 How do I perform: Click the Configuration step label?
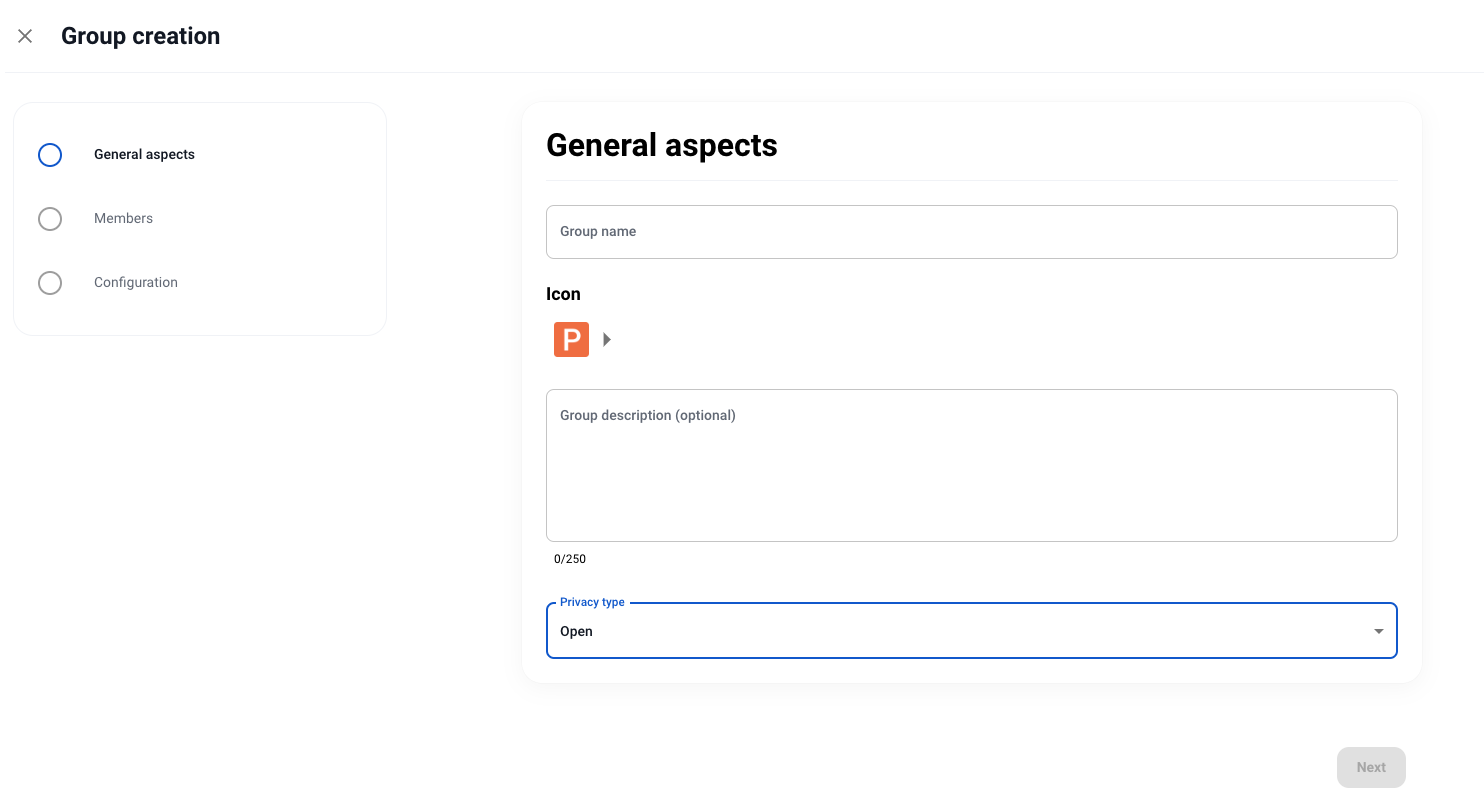click(135, 282)
